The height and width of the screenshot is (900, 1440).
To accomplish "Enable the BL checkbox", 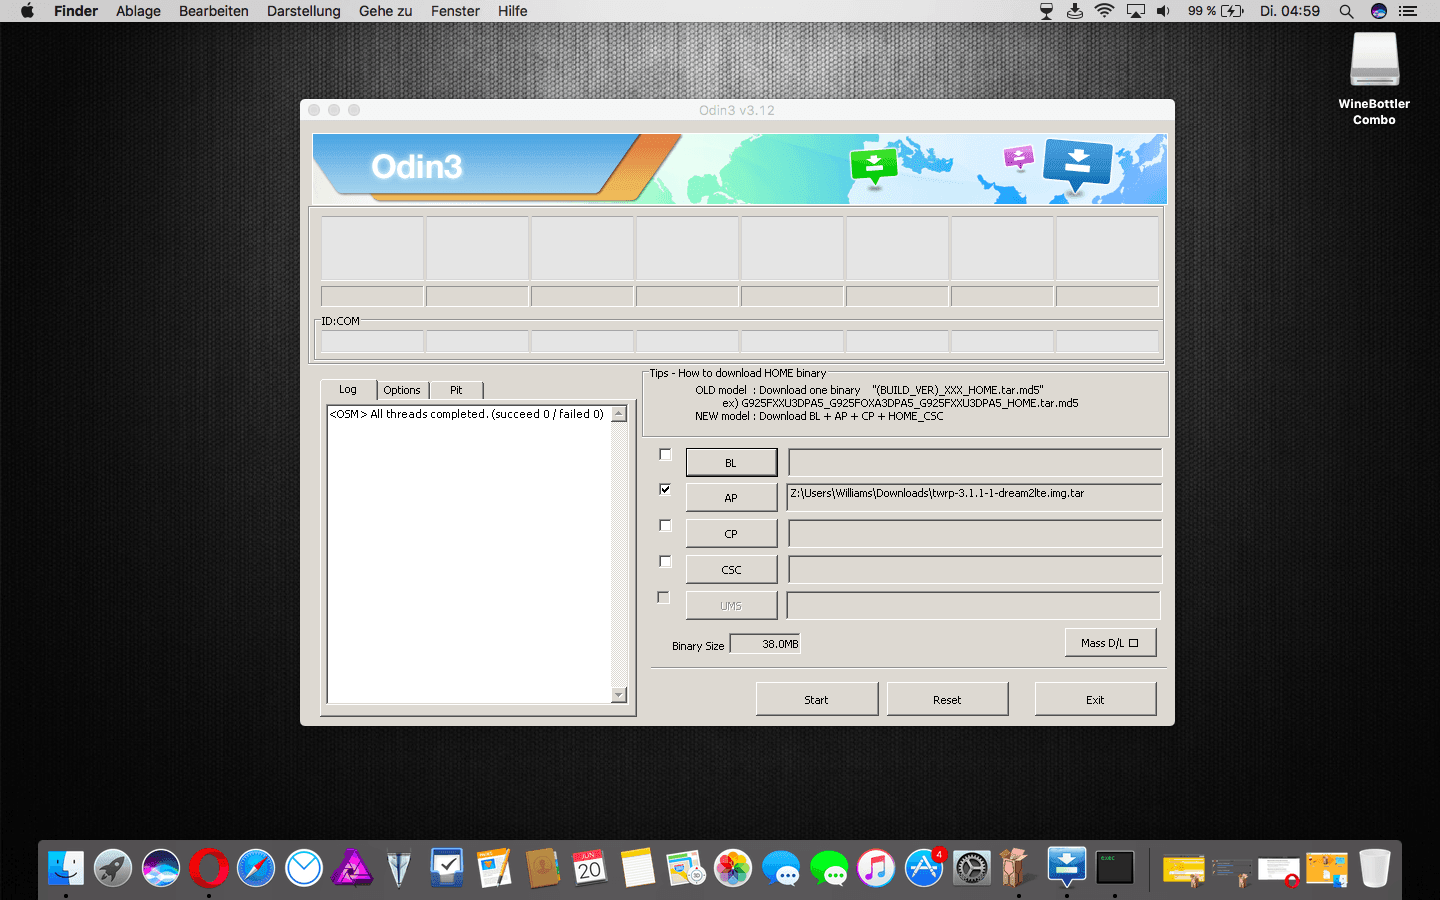I will point(665,454).
